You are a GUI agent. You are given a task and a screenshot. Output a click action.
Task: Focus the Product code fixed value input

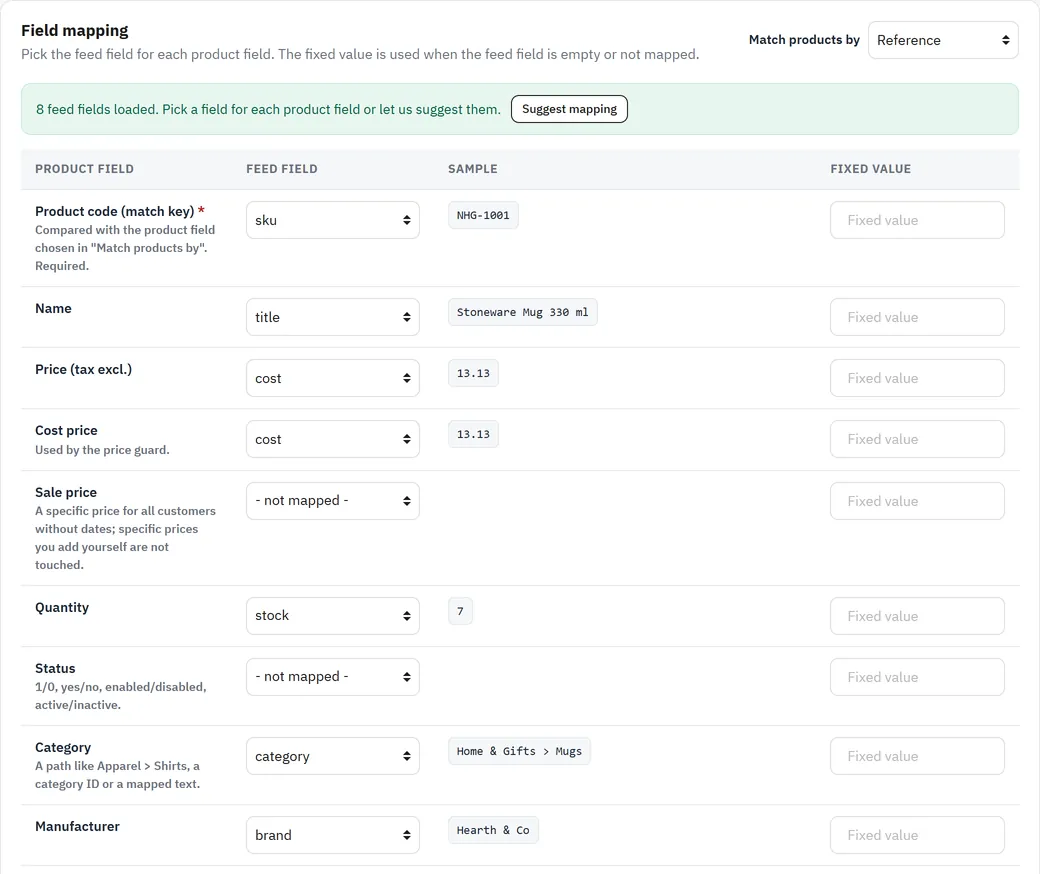pyautogui.click(x=917, y=220)
